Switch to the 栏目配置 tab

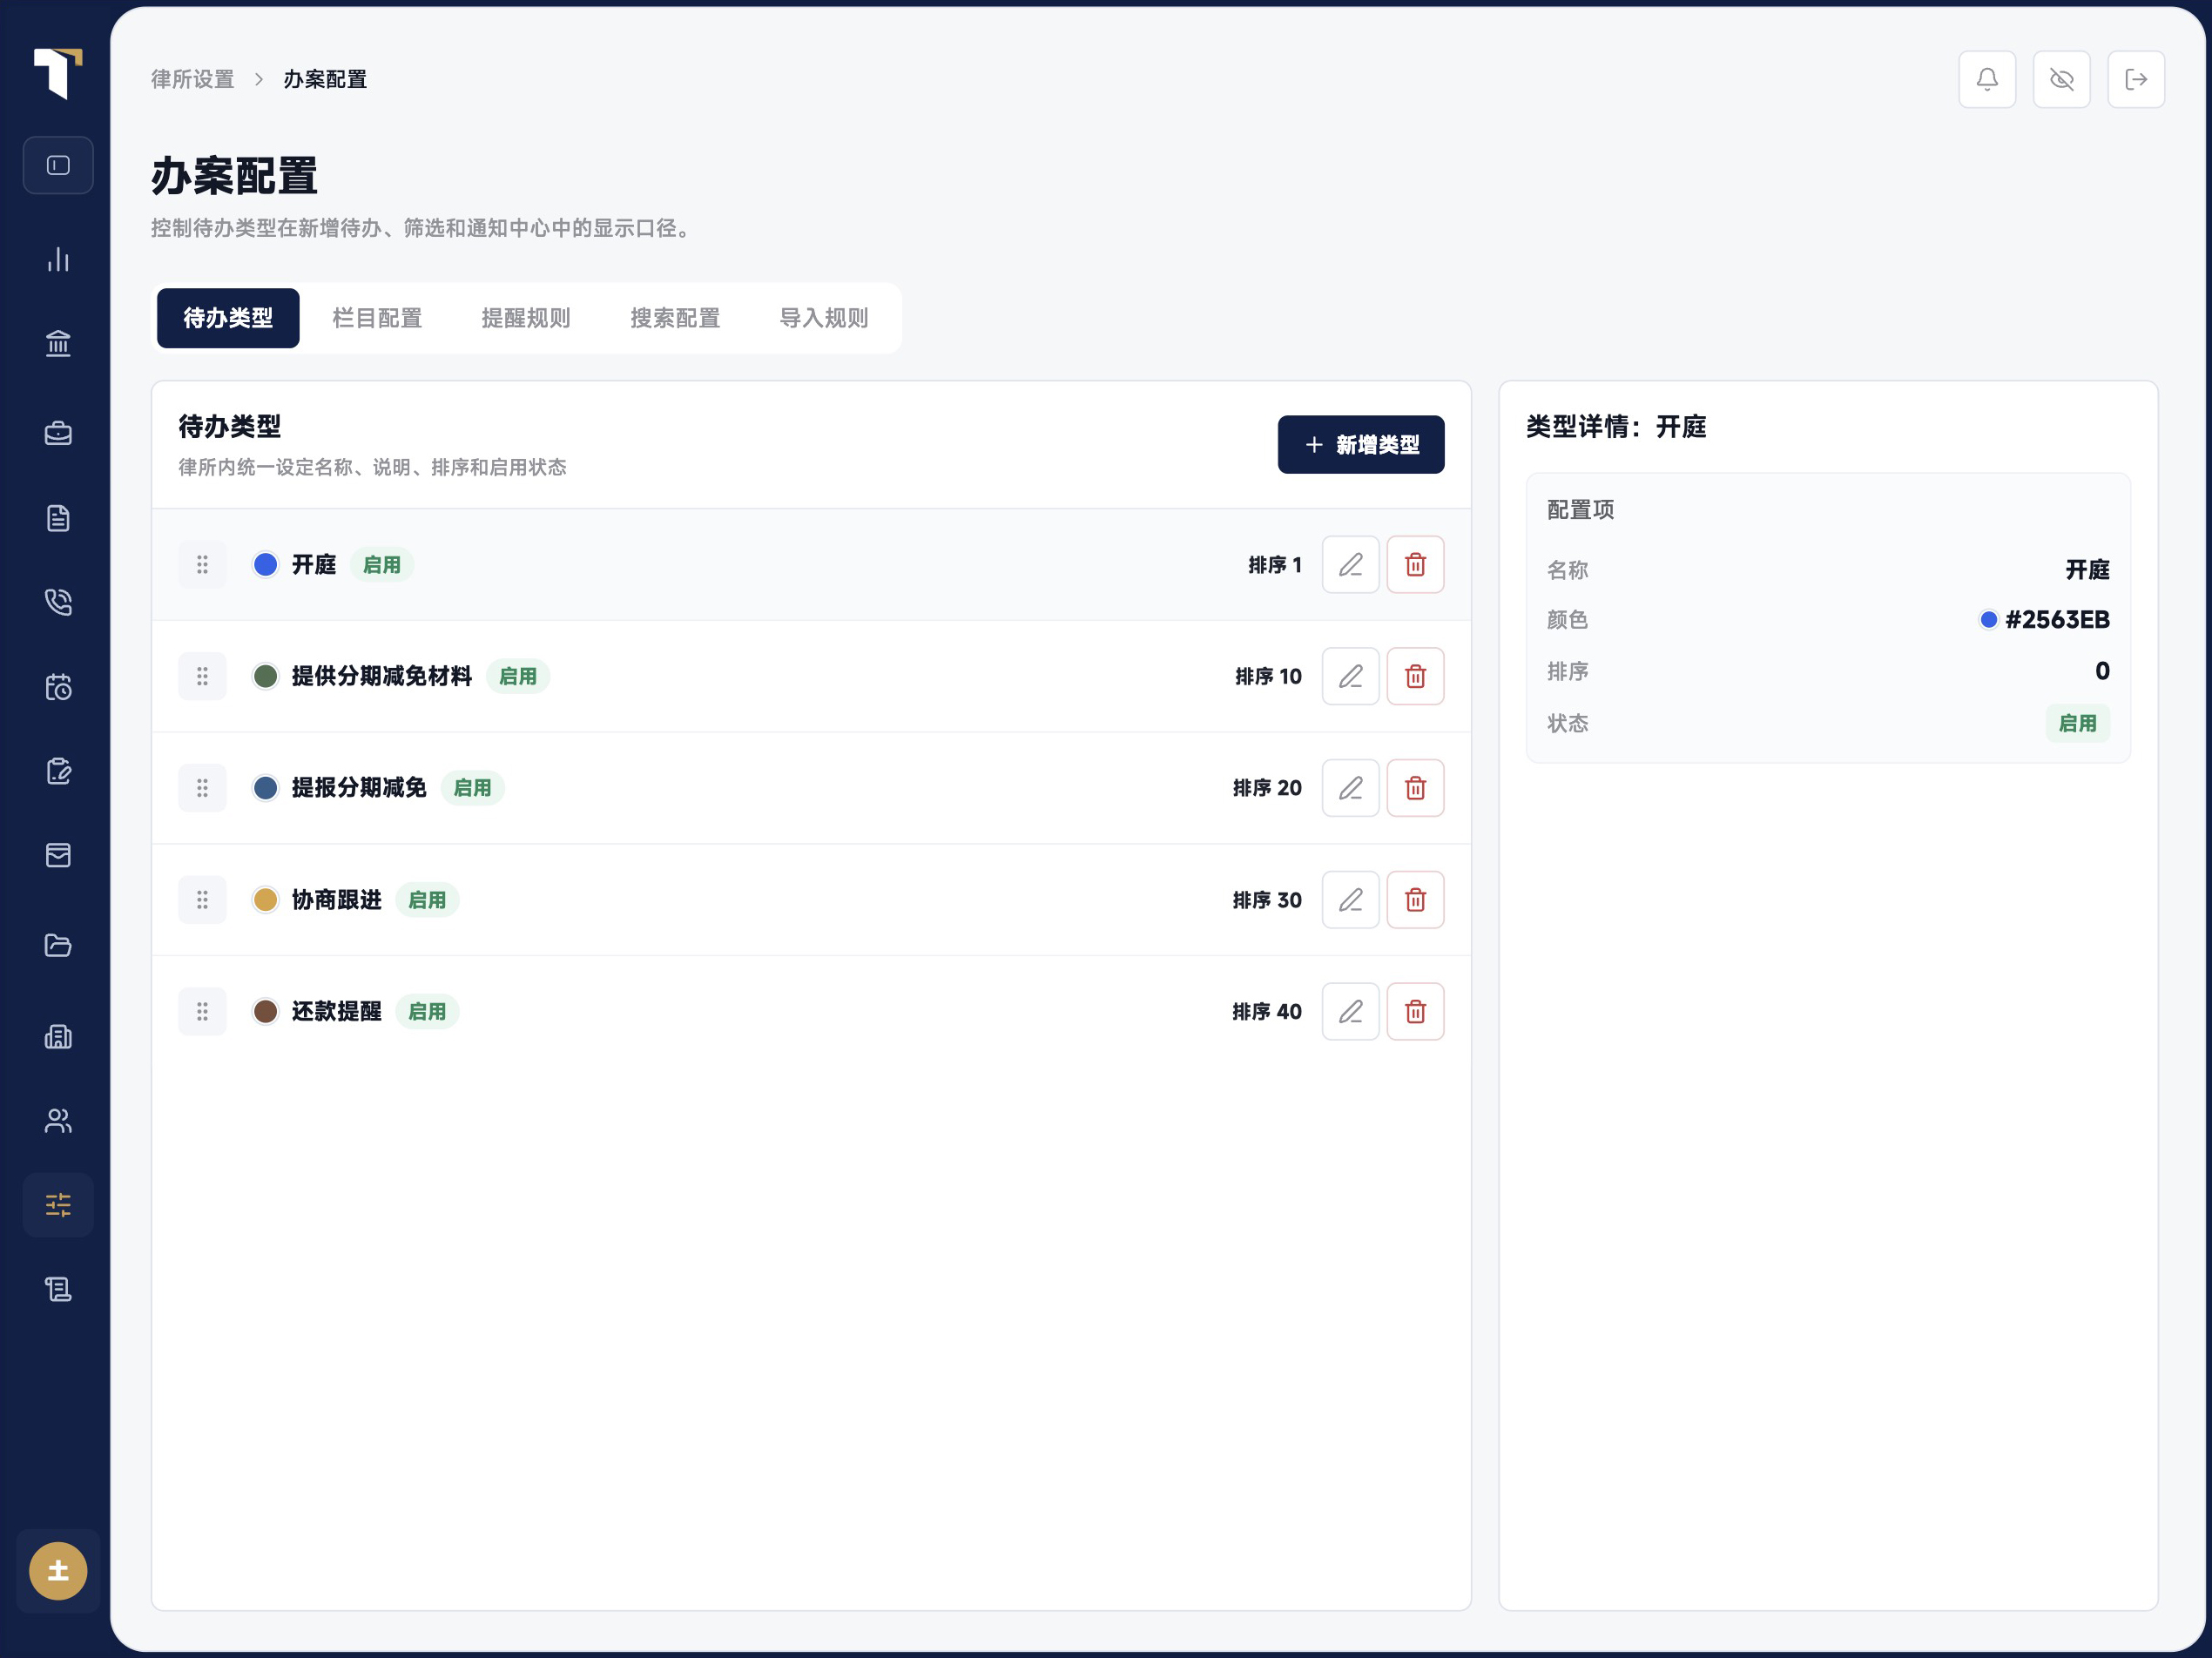[x=377, y=318]
